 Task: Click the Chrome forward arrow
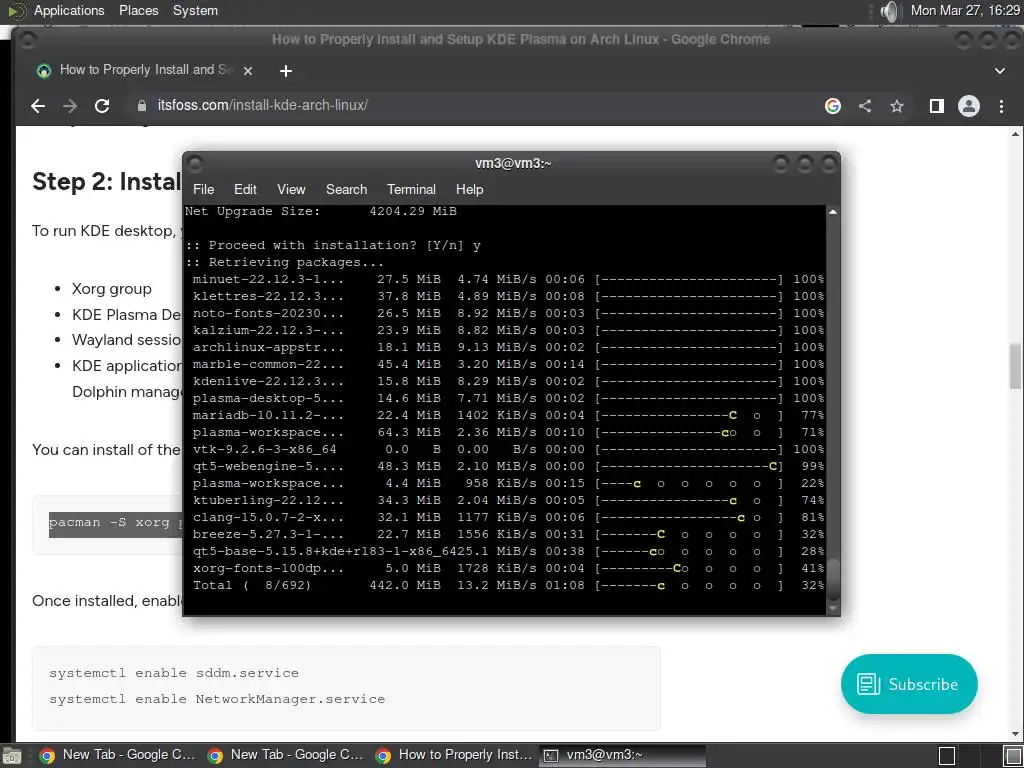tap(70, 106)
